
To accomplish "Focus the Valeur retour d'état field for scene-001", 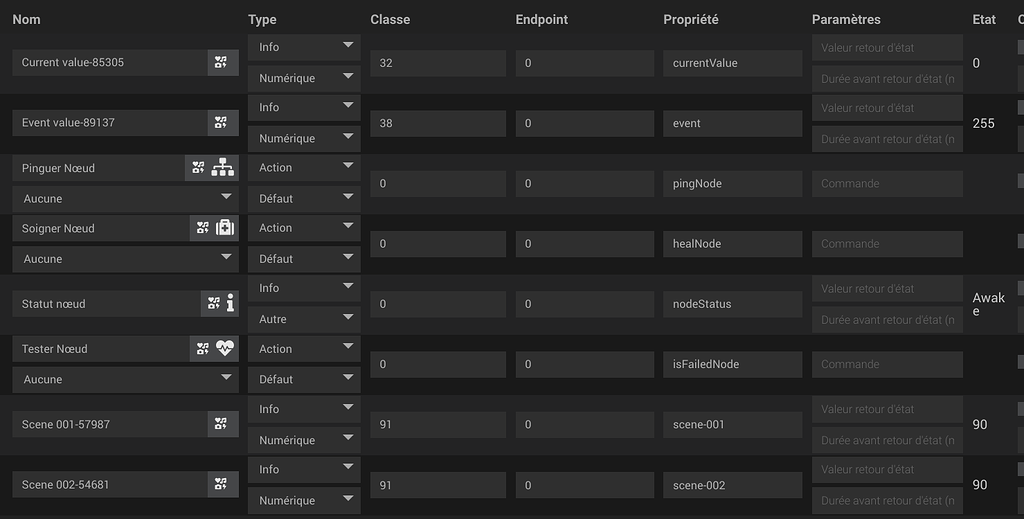I will click(x=886, y=409).
